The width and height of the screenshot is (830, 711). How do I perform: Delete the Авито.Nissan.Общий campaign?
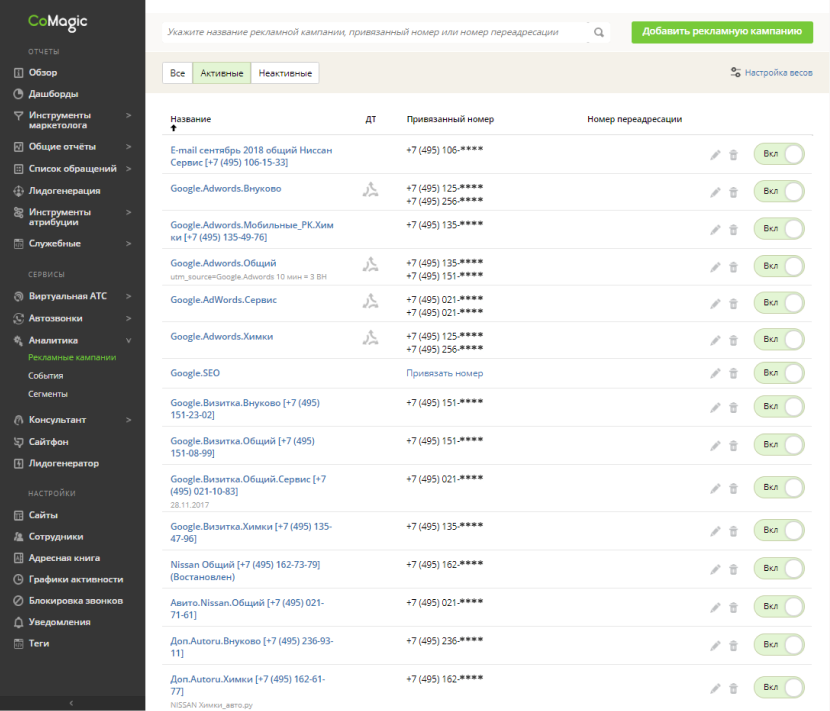733,607
